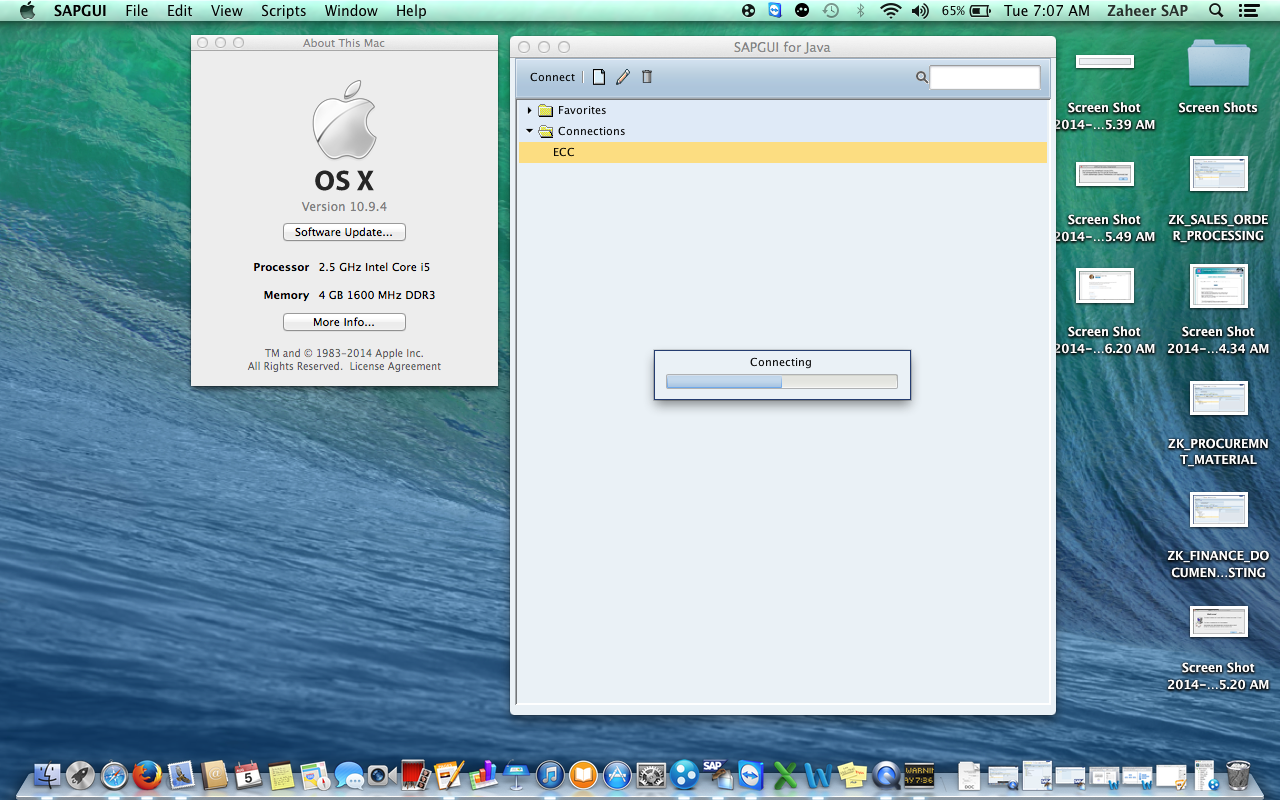This screenshot has height=800, width=1280.
Task: Open More Info in About This Mac
Action: coord(344,322)
